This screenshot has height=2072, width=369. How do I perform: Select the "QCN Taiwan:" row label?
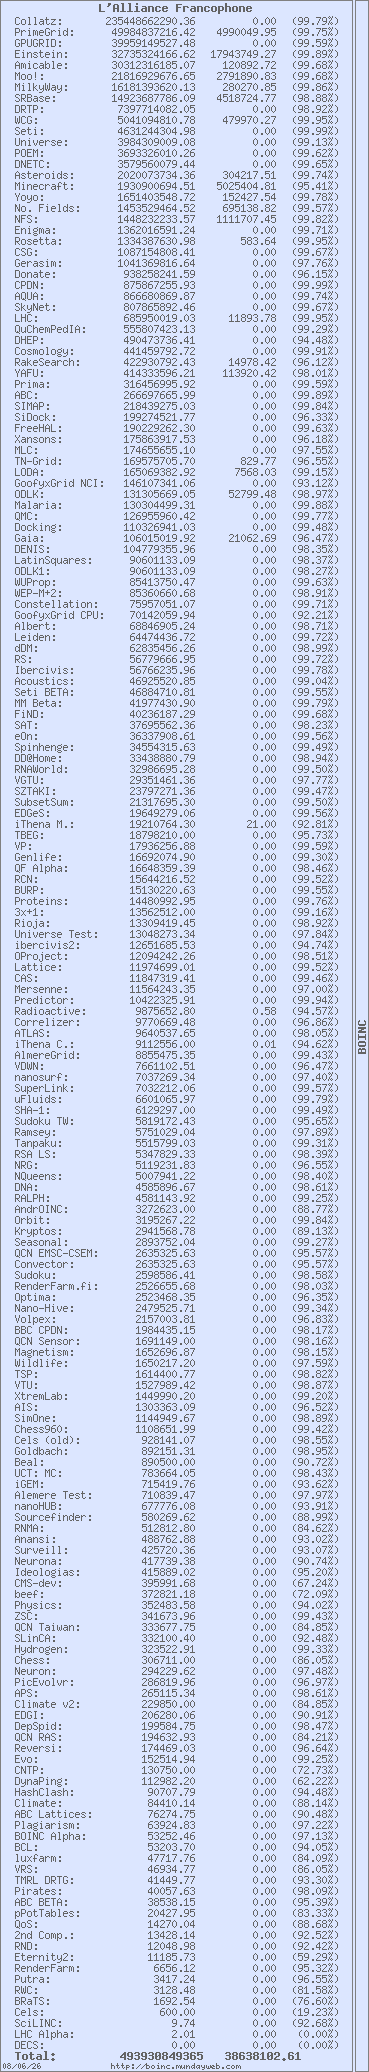pos(48,1626)
